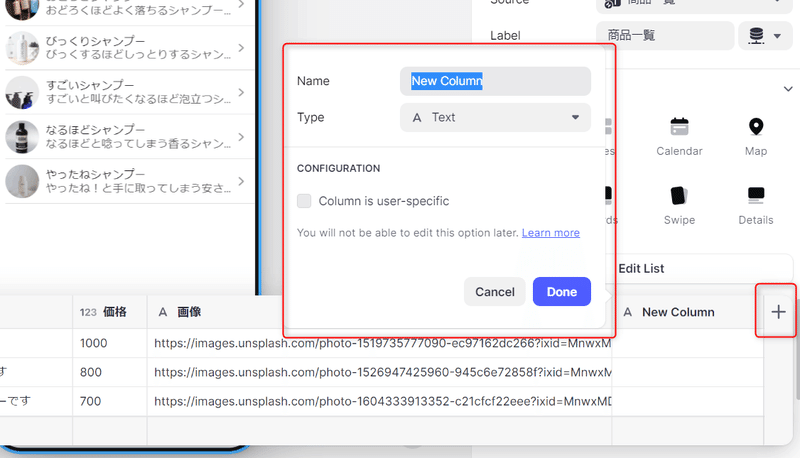Image resolution: width=800 pixels, height=458 pixels.
Task: Select the 価格 column header
Action: 110,312
